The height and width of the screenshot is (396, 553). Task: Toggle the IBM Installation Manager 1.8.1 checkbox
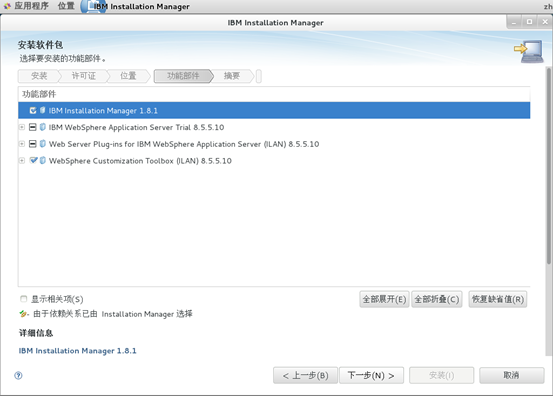coord(33,110)
